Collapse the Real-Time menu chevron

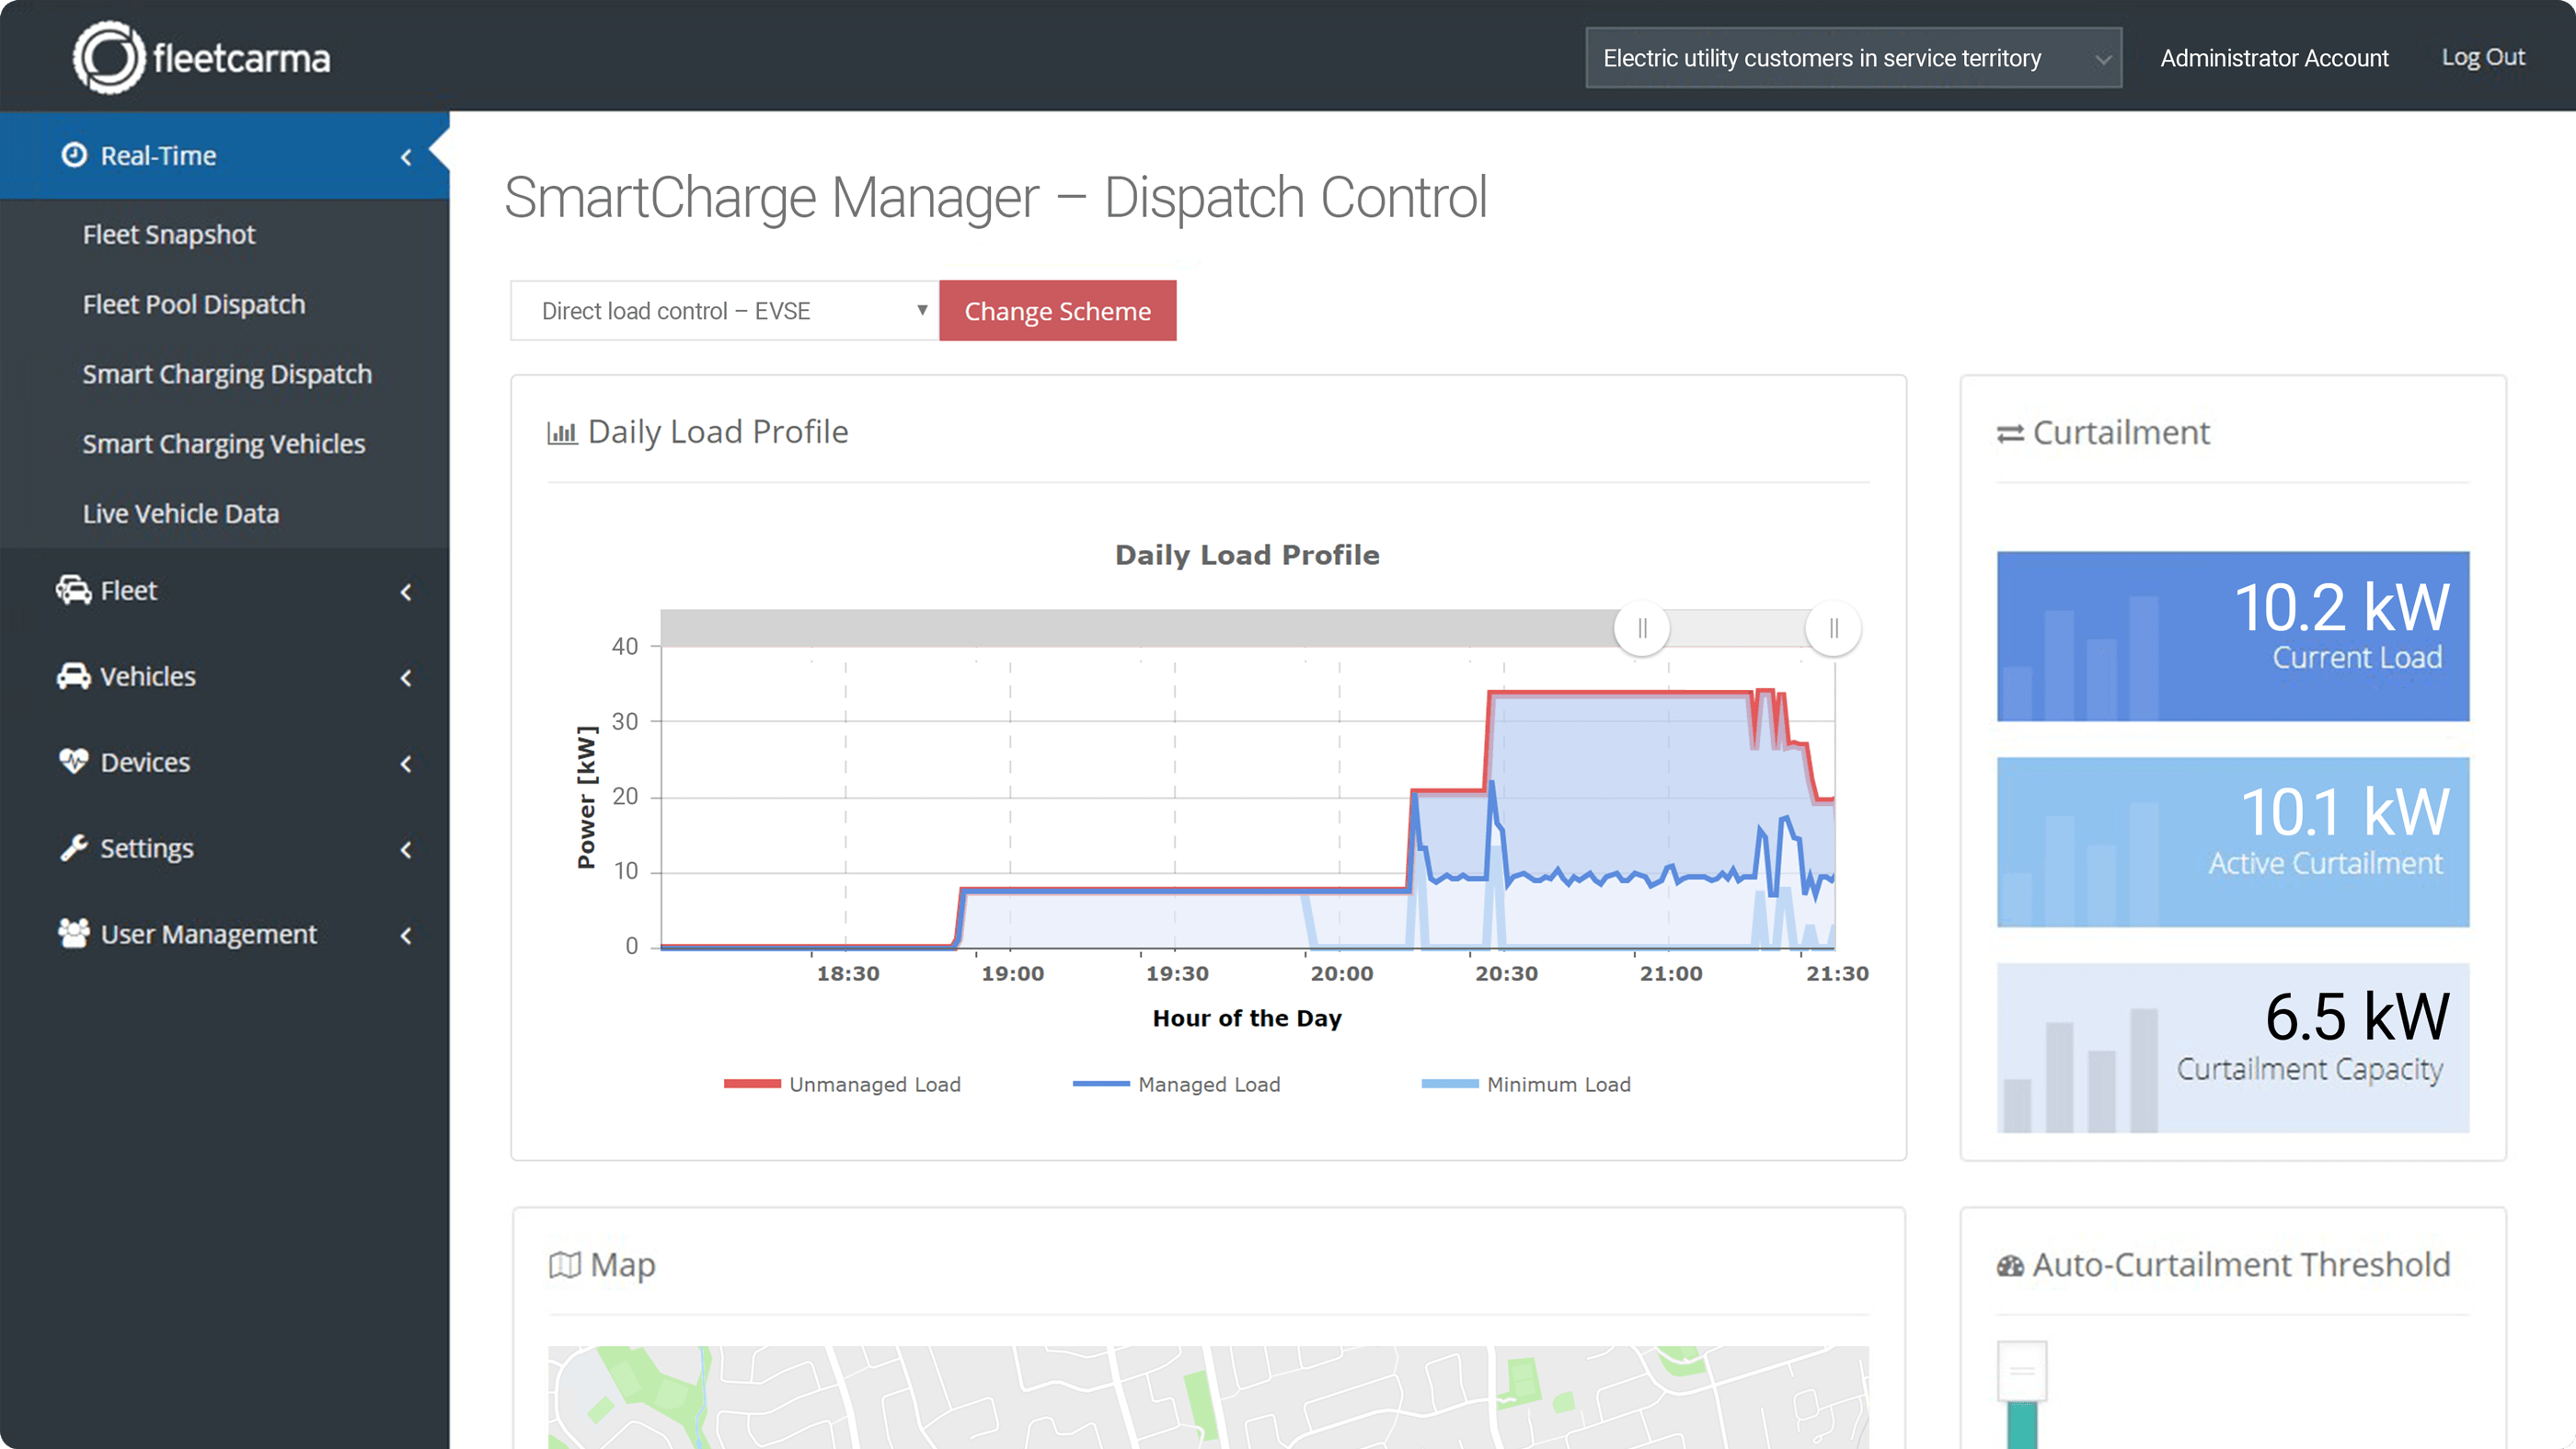[x=406, y=156]
